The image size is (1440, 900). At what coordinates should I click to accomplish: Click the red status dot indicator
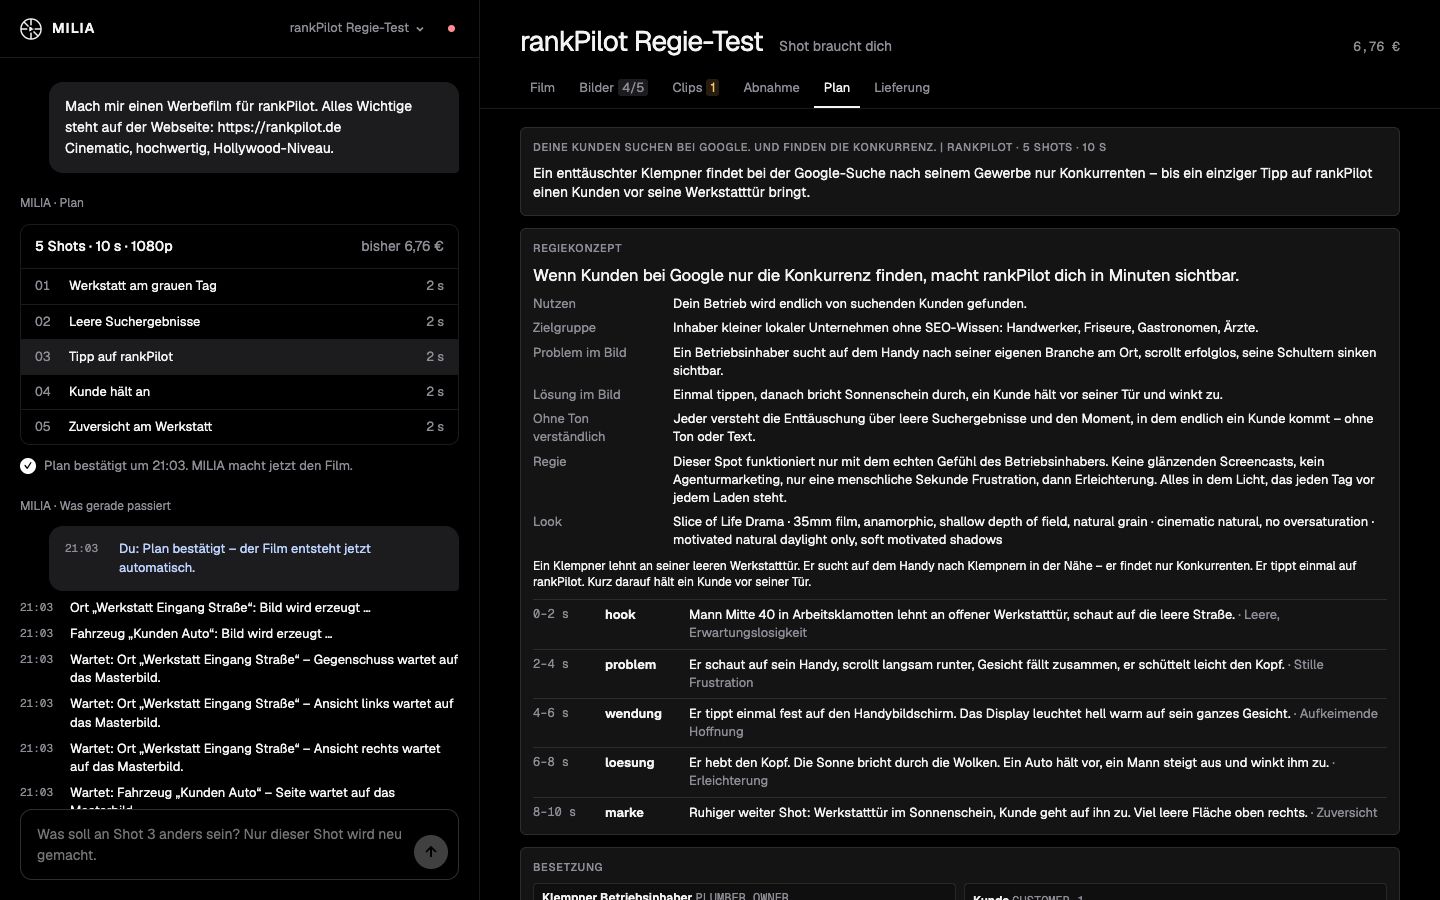tap(451, 28)
